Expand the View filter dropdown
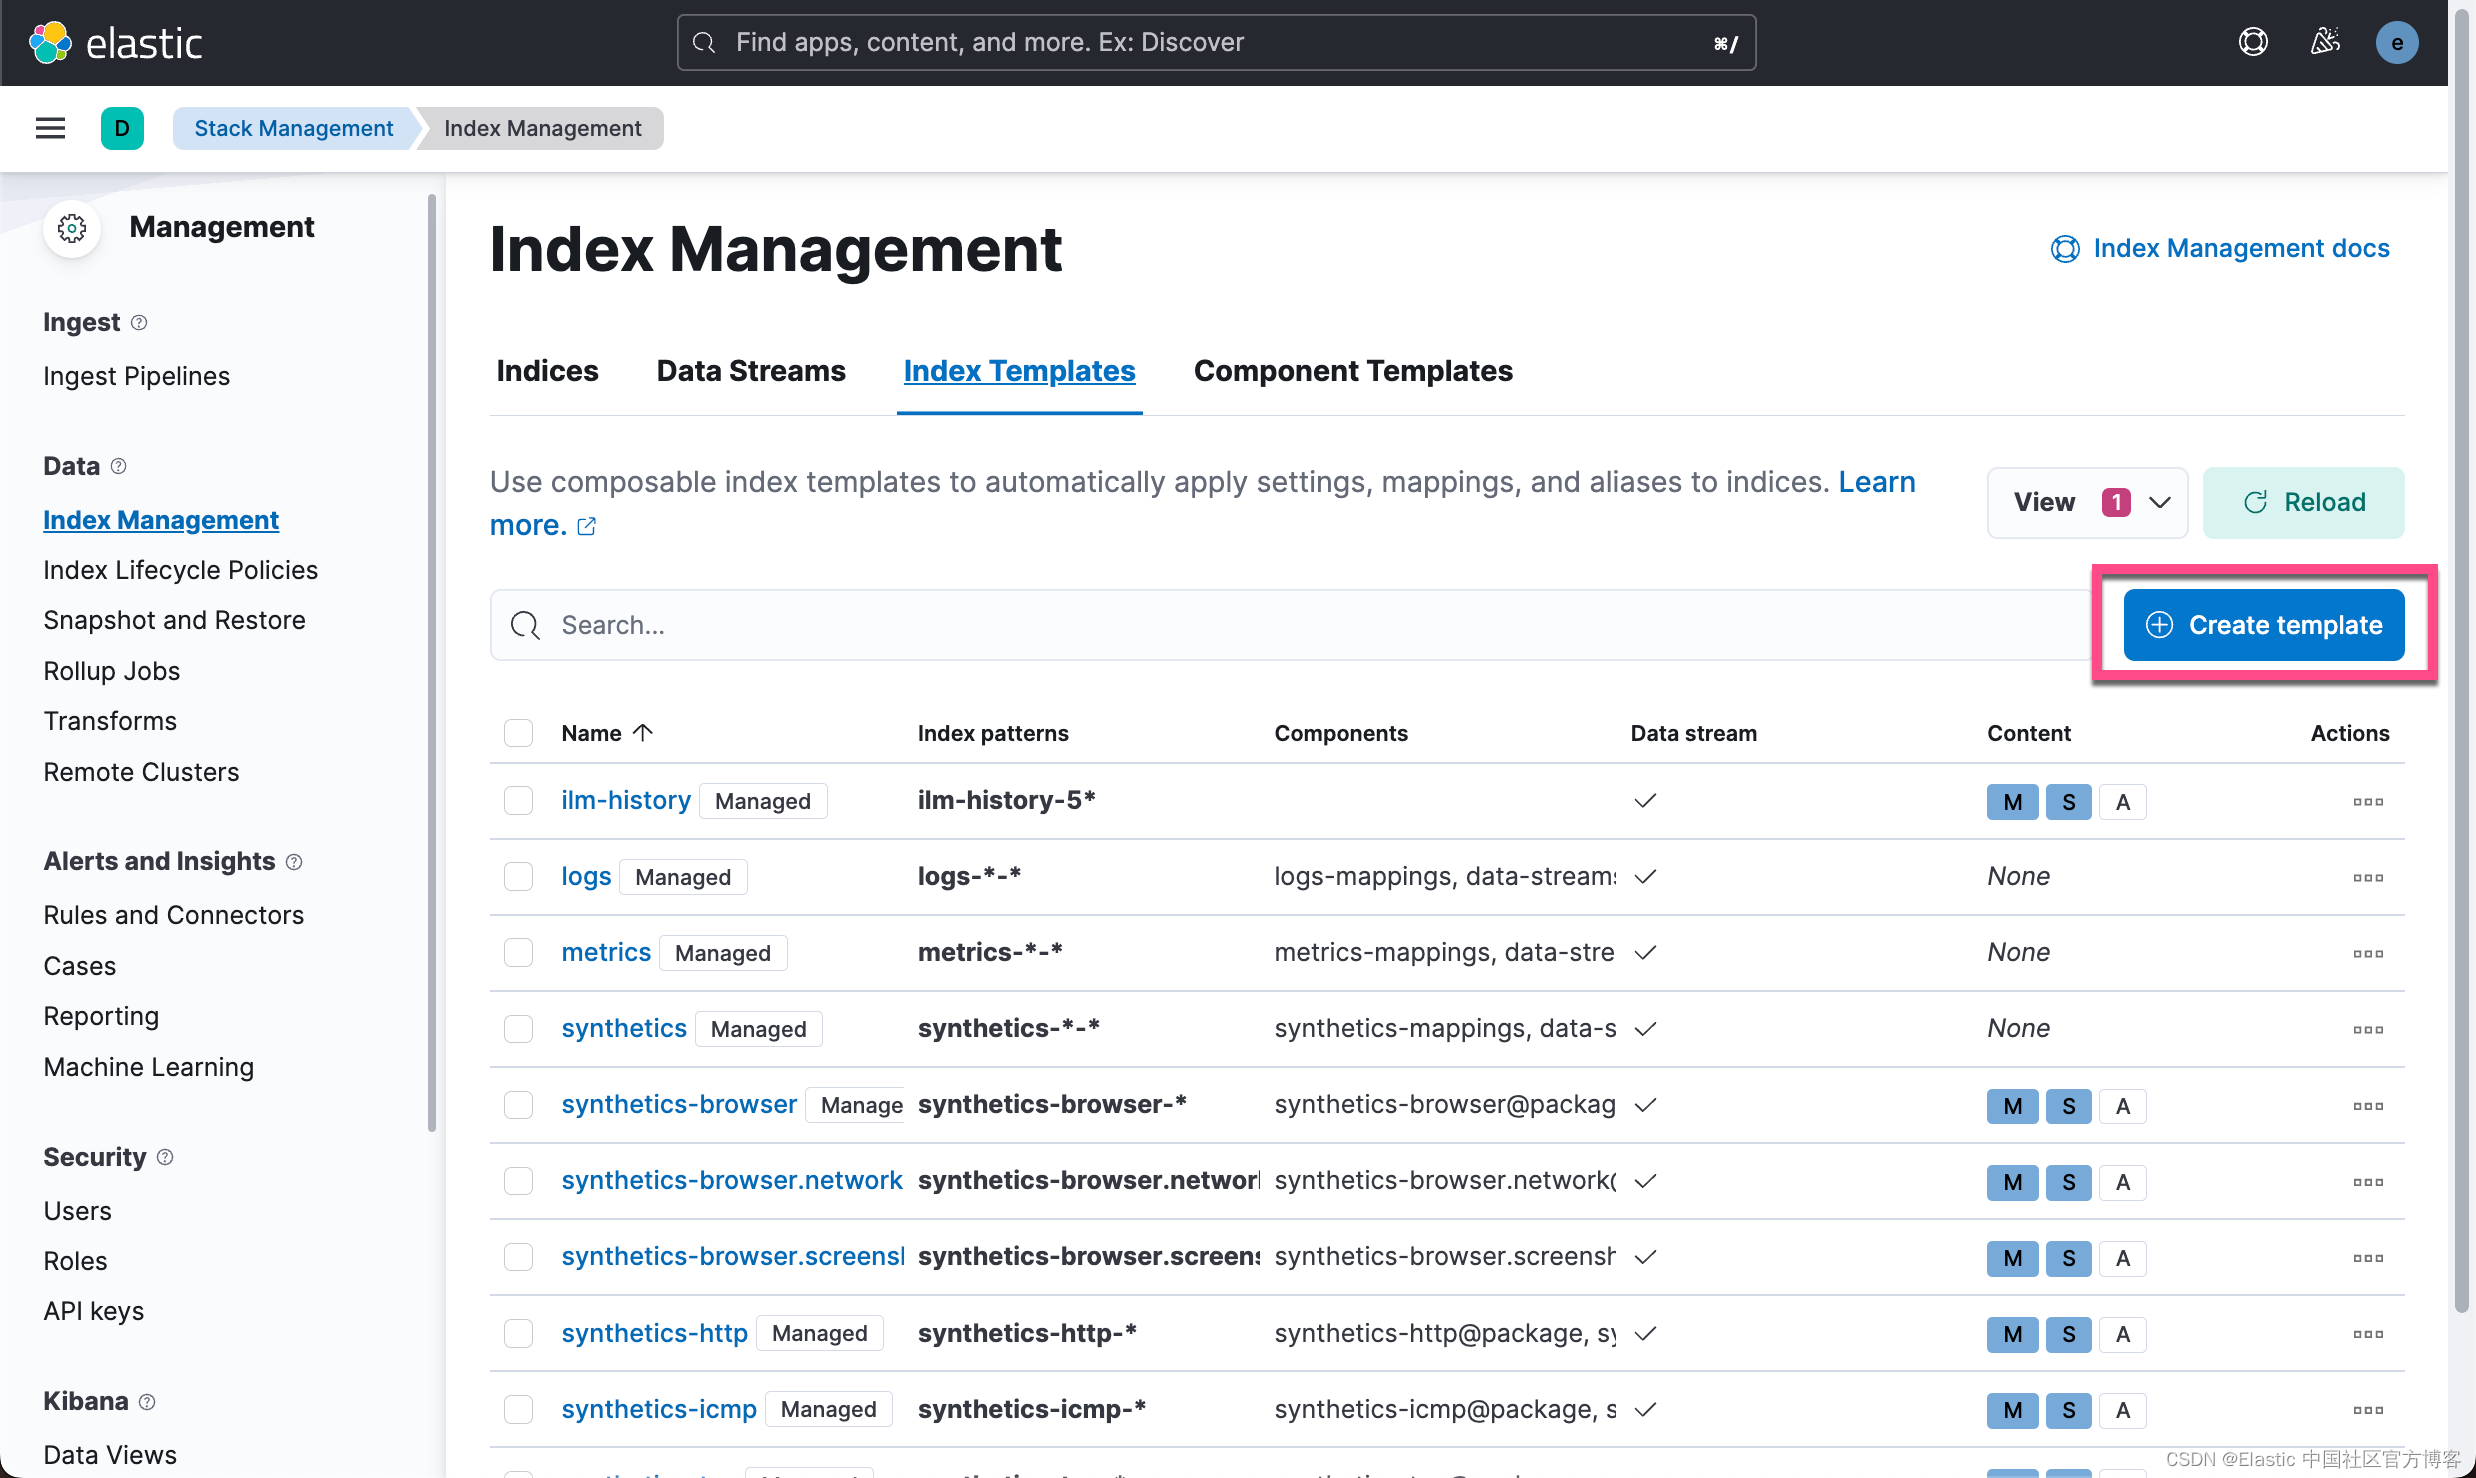 pos(2087,502)
